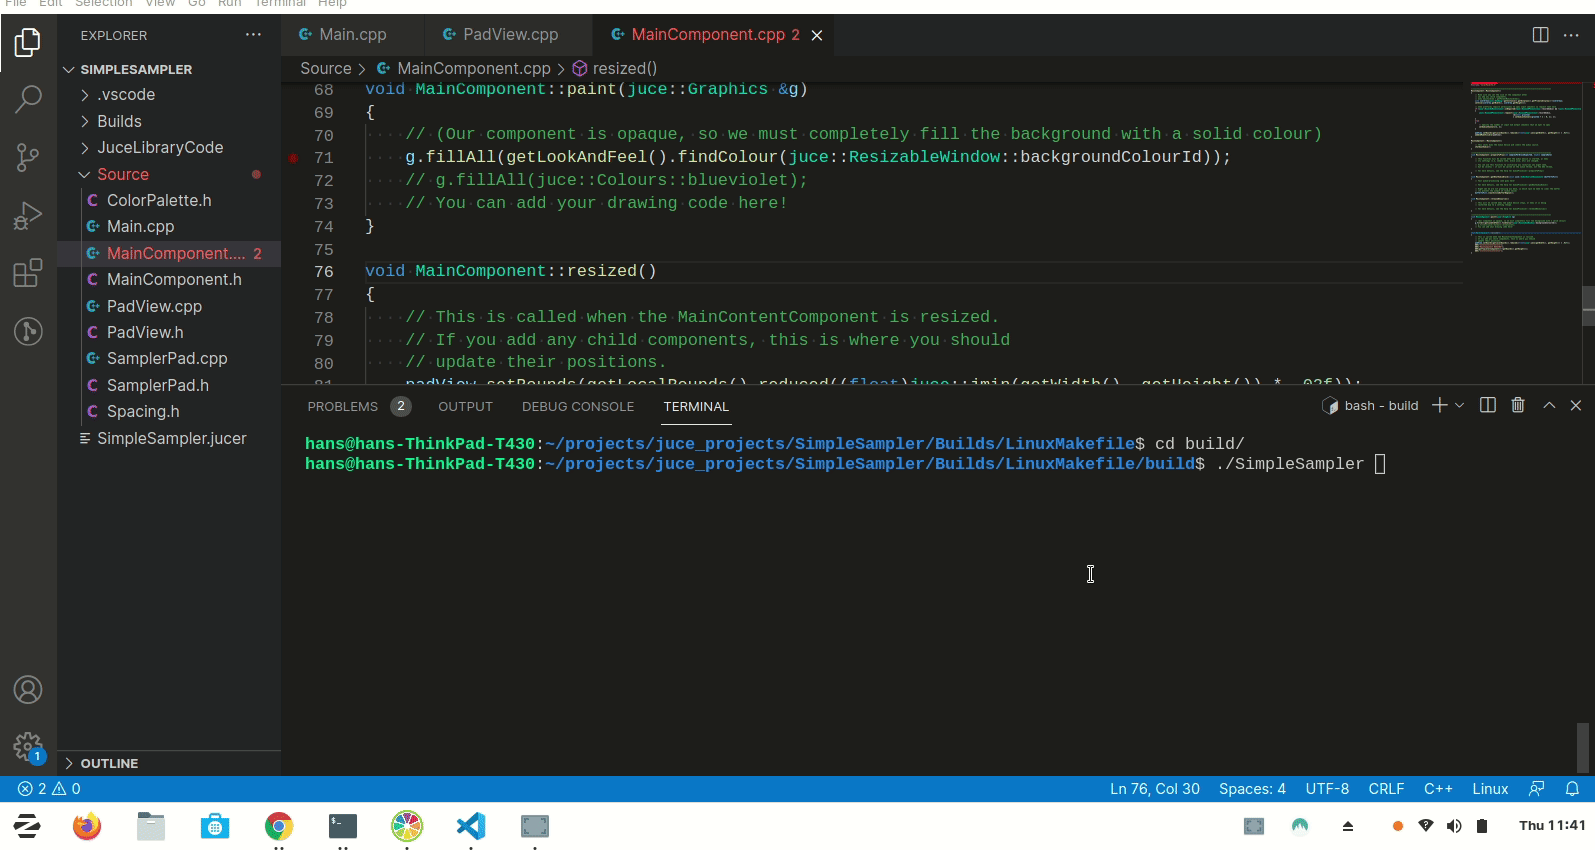Open Main.cpp in the explorer
Image resolution: width=1595 pixels, height=850 pixels.
point(140,226)
